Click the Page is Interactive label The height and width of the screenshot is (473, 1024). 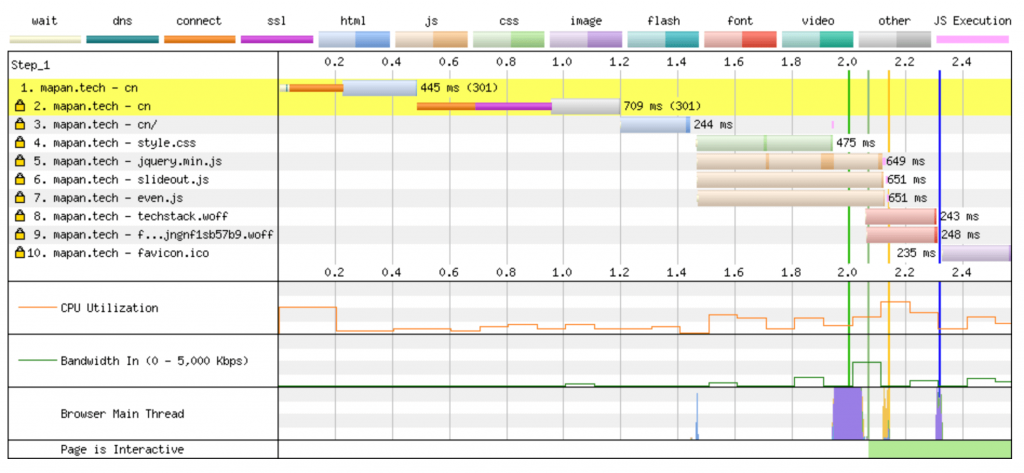point(122,449)
